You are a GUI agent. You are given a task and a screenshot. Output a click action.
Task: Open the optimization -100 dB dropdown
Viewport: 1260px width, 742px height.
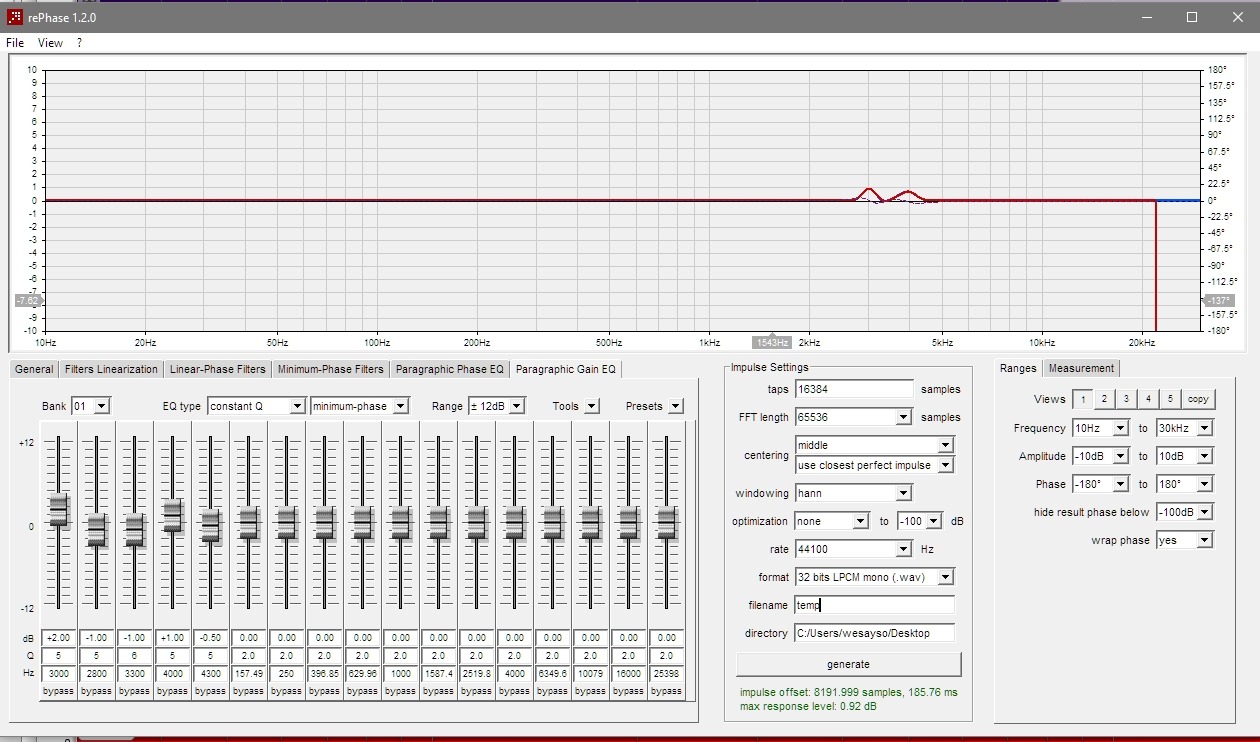920,521
